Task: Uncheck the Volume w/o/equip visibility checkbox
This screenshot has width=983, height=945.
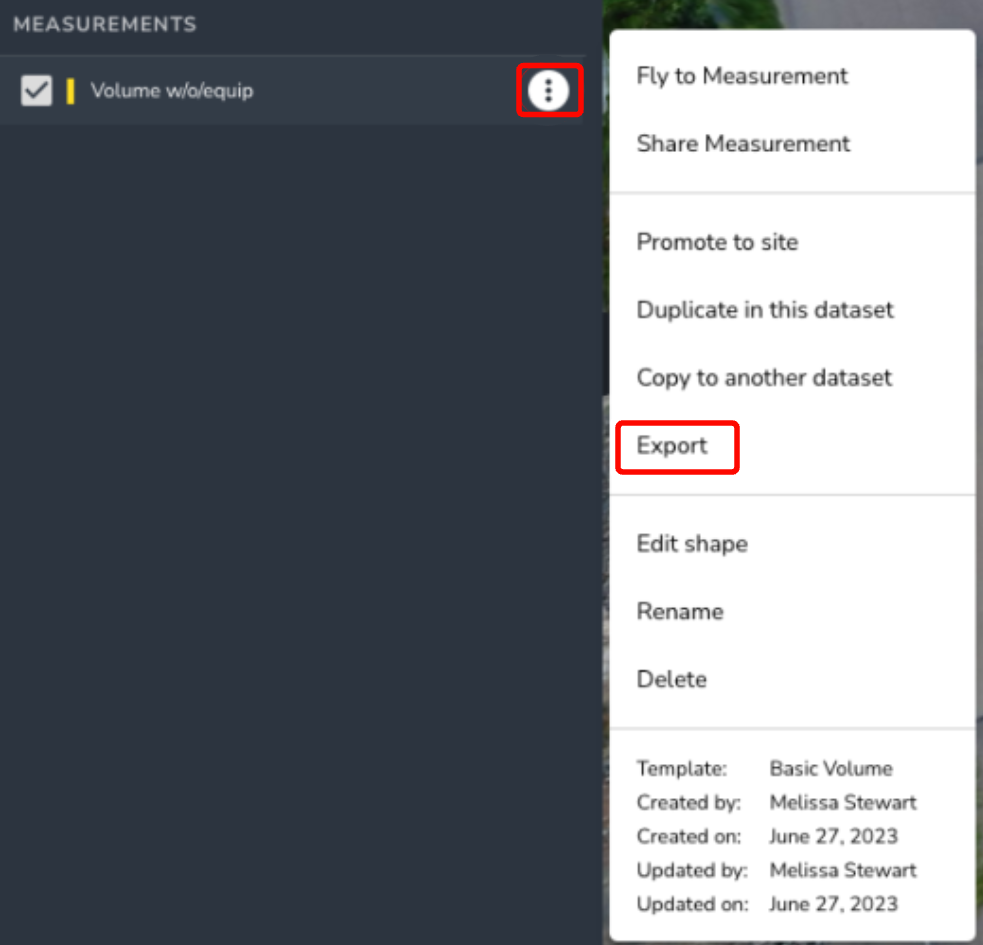Action: (x=36, y=90)
